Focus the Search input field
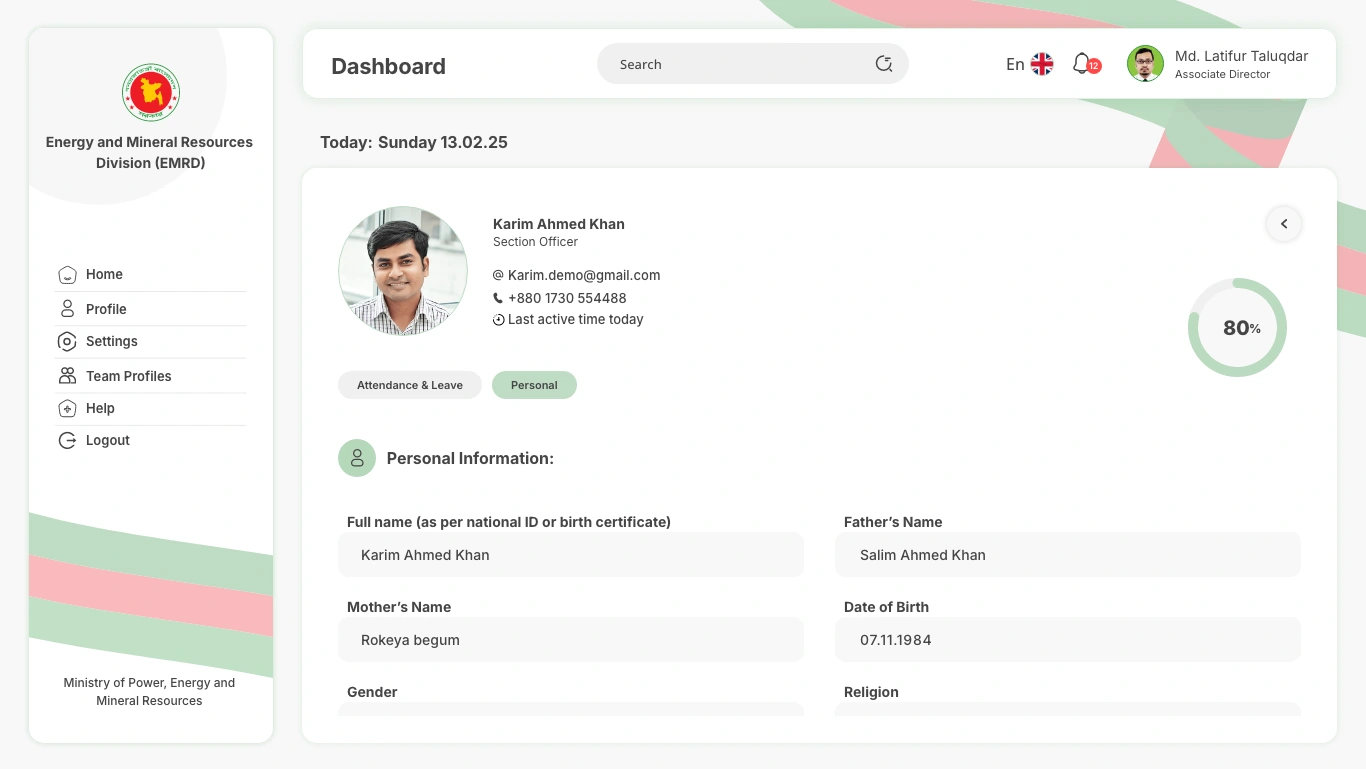The image size is (1366, 769). [x=753, y=64]
